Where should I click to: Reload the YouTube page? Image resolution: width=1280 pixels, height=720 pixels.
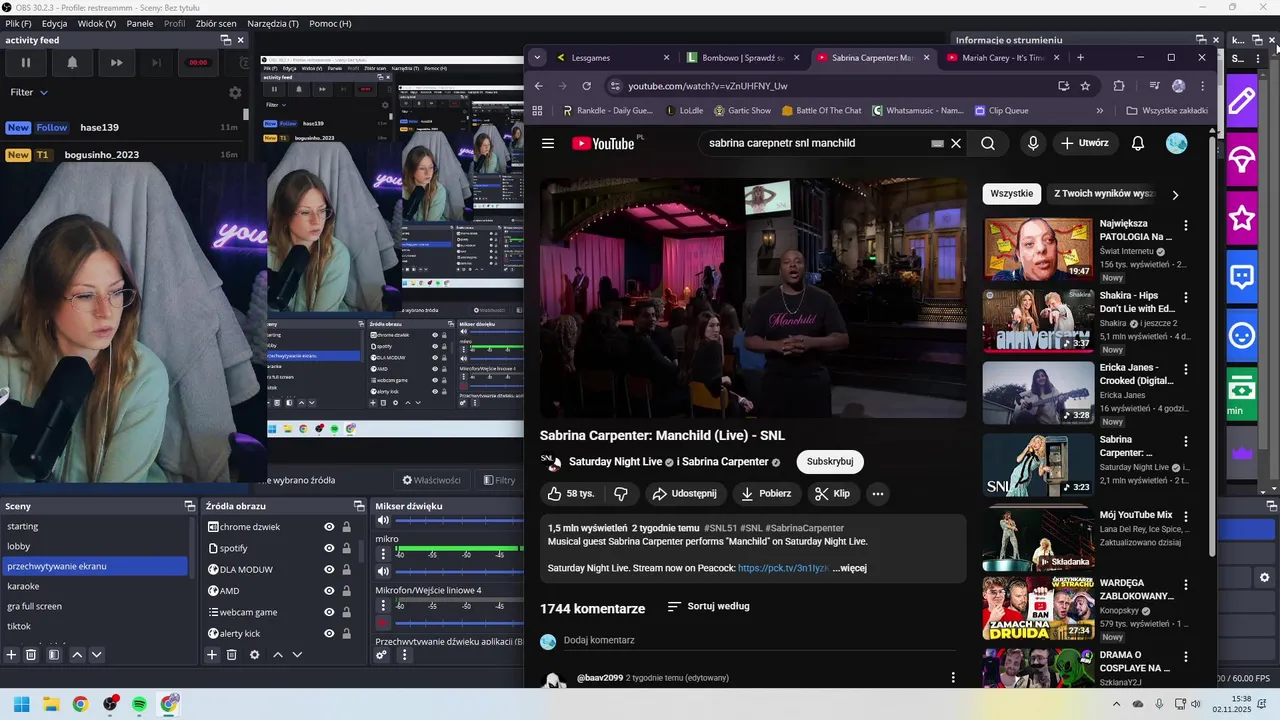[587, 86]
